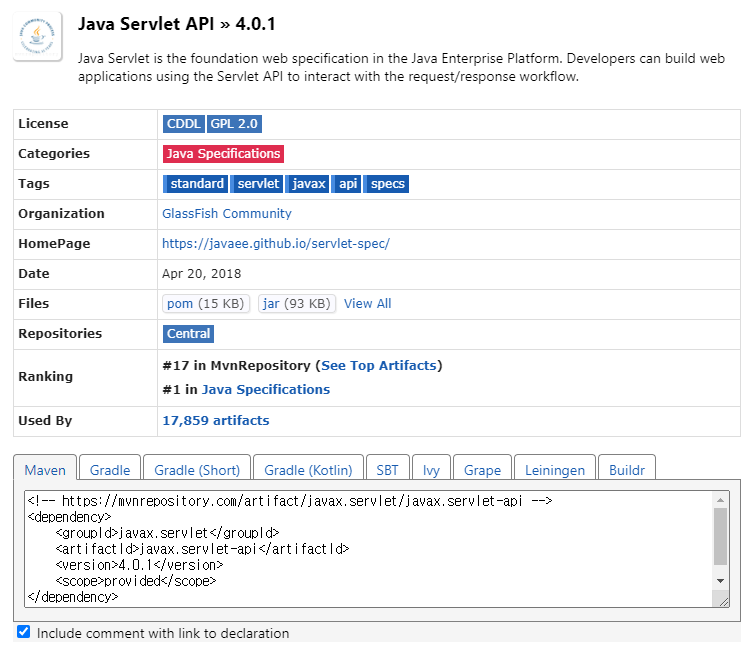Image resolution: width=753 pixels, height=648 pixels.
Task: Click the 'Java Servlet API » 4.0.1' heading
Action: point(177,24)
